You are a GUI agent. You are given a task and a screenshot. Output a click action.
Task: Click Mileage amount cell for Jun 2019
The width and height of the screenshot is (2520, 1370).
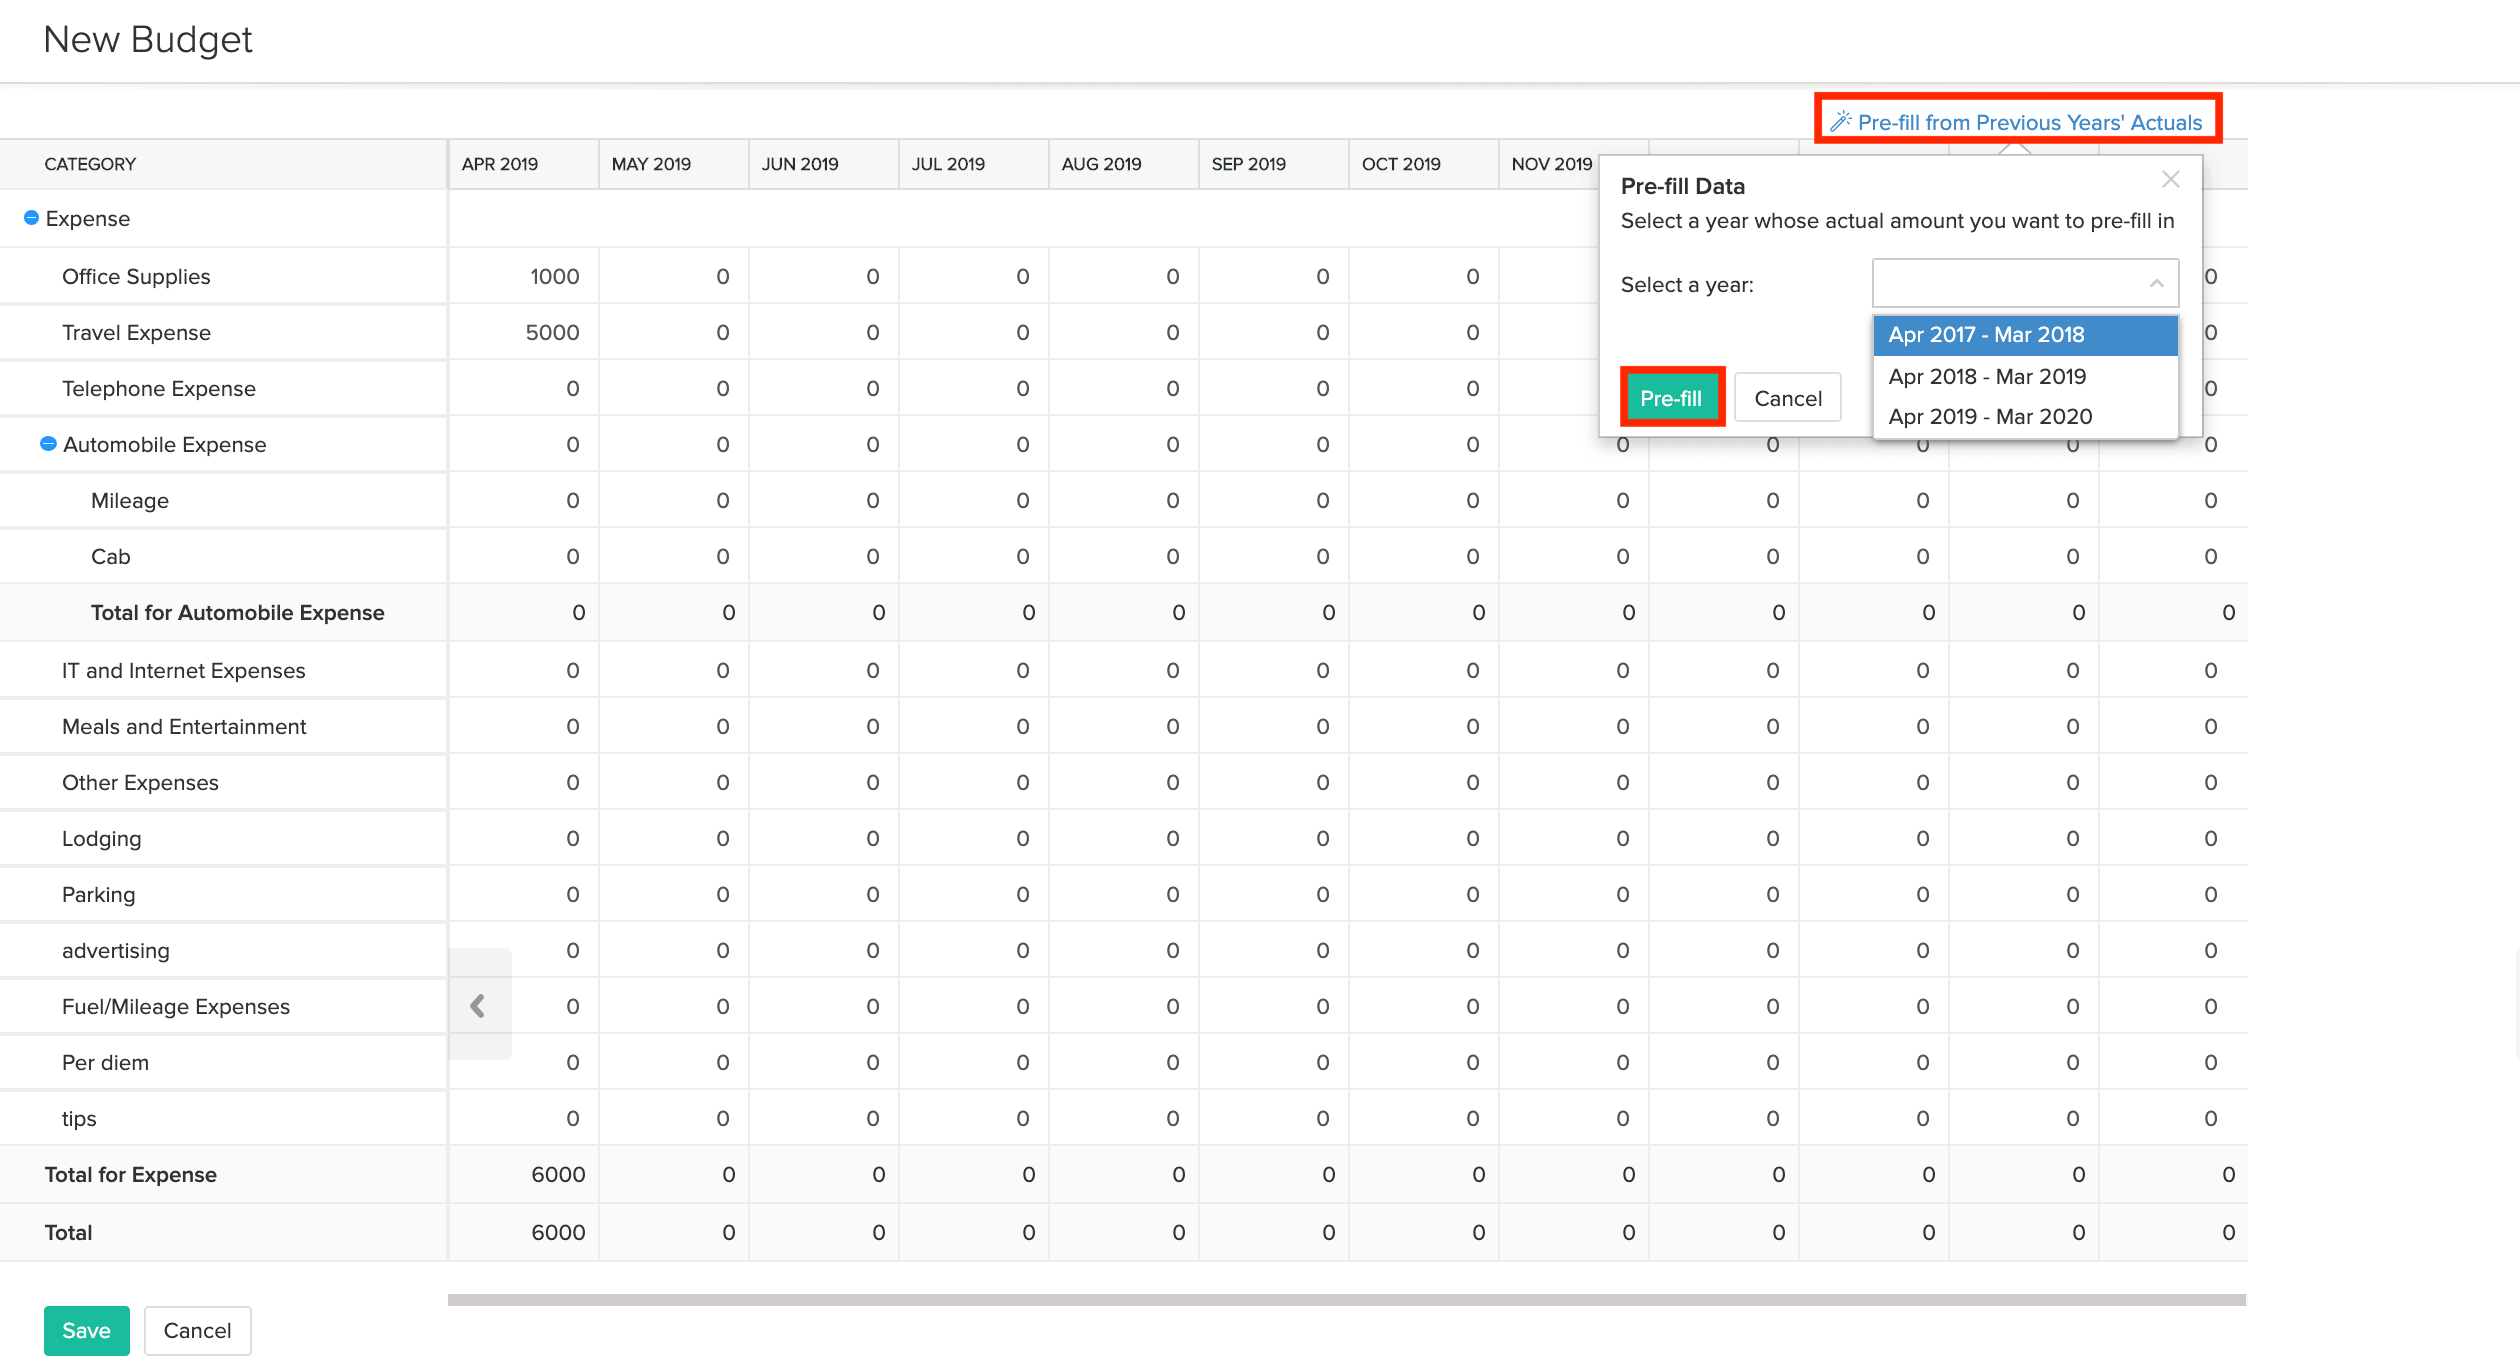[x=824, y=500]
